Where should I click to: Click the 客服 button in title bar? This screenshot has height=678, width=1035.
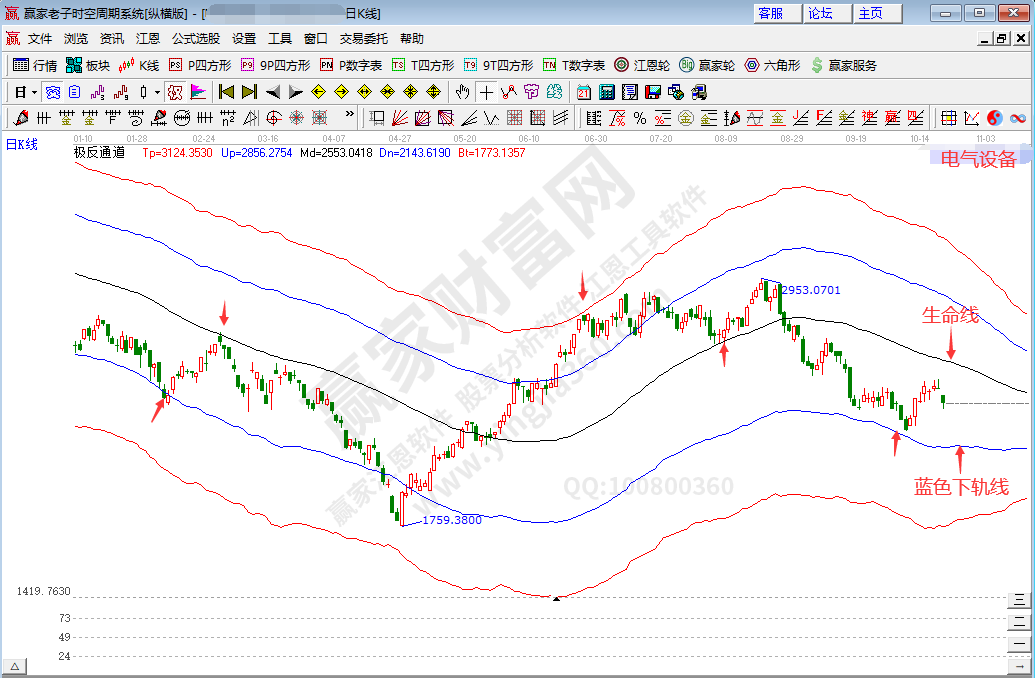click(x=771, y=13)
